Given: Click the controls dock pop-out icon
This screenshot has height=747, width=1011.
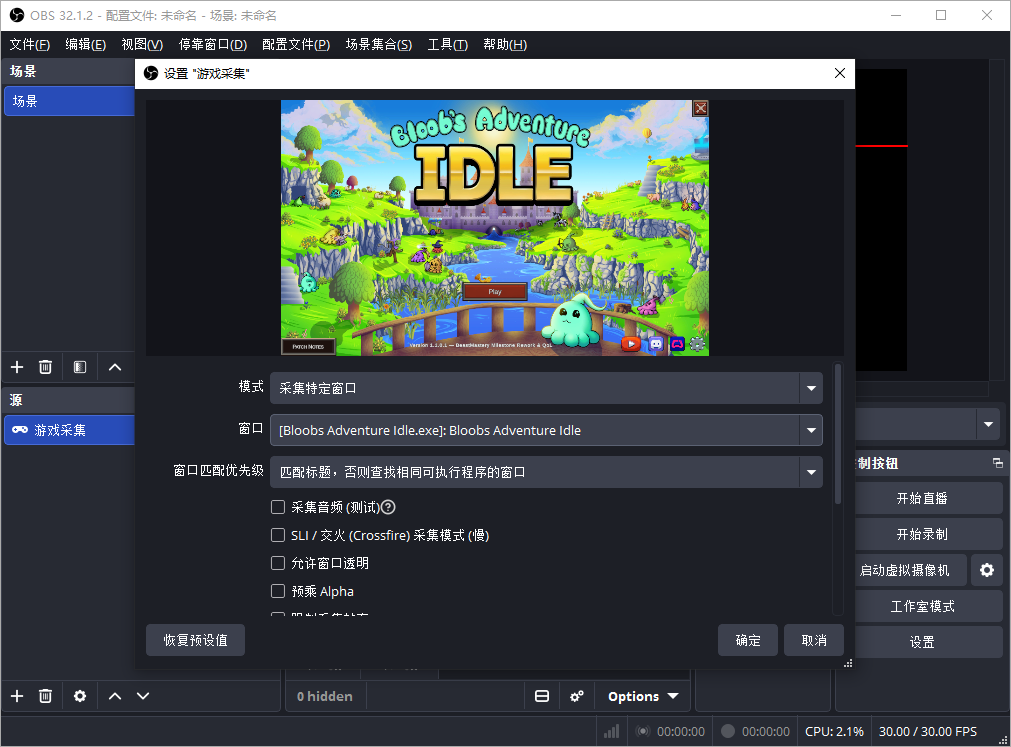Looking at the screenshot, I should (997, 463).
